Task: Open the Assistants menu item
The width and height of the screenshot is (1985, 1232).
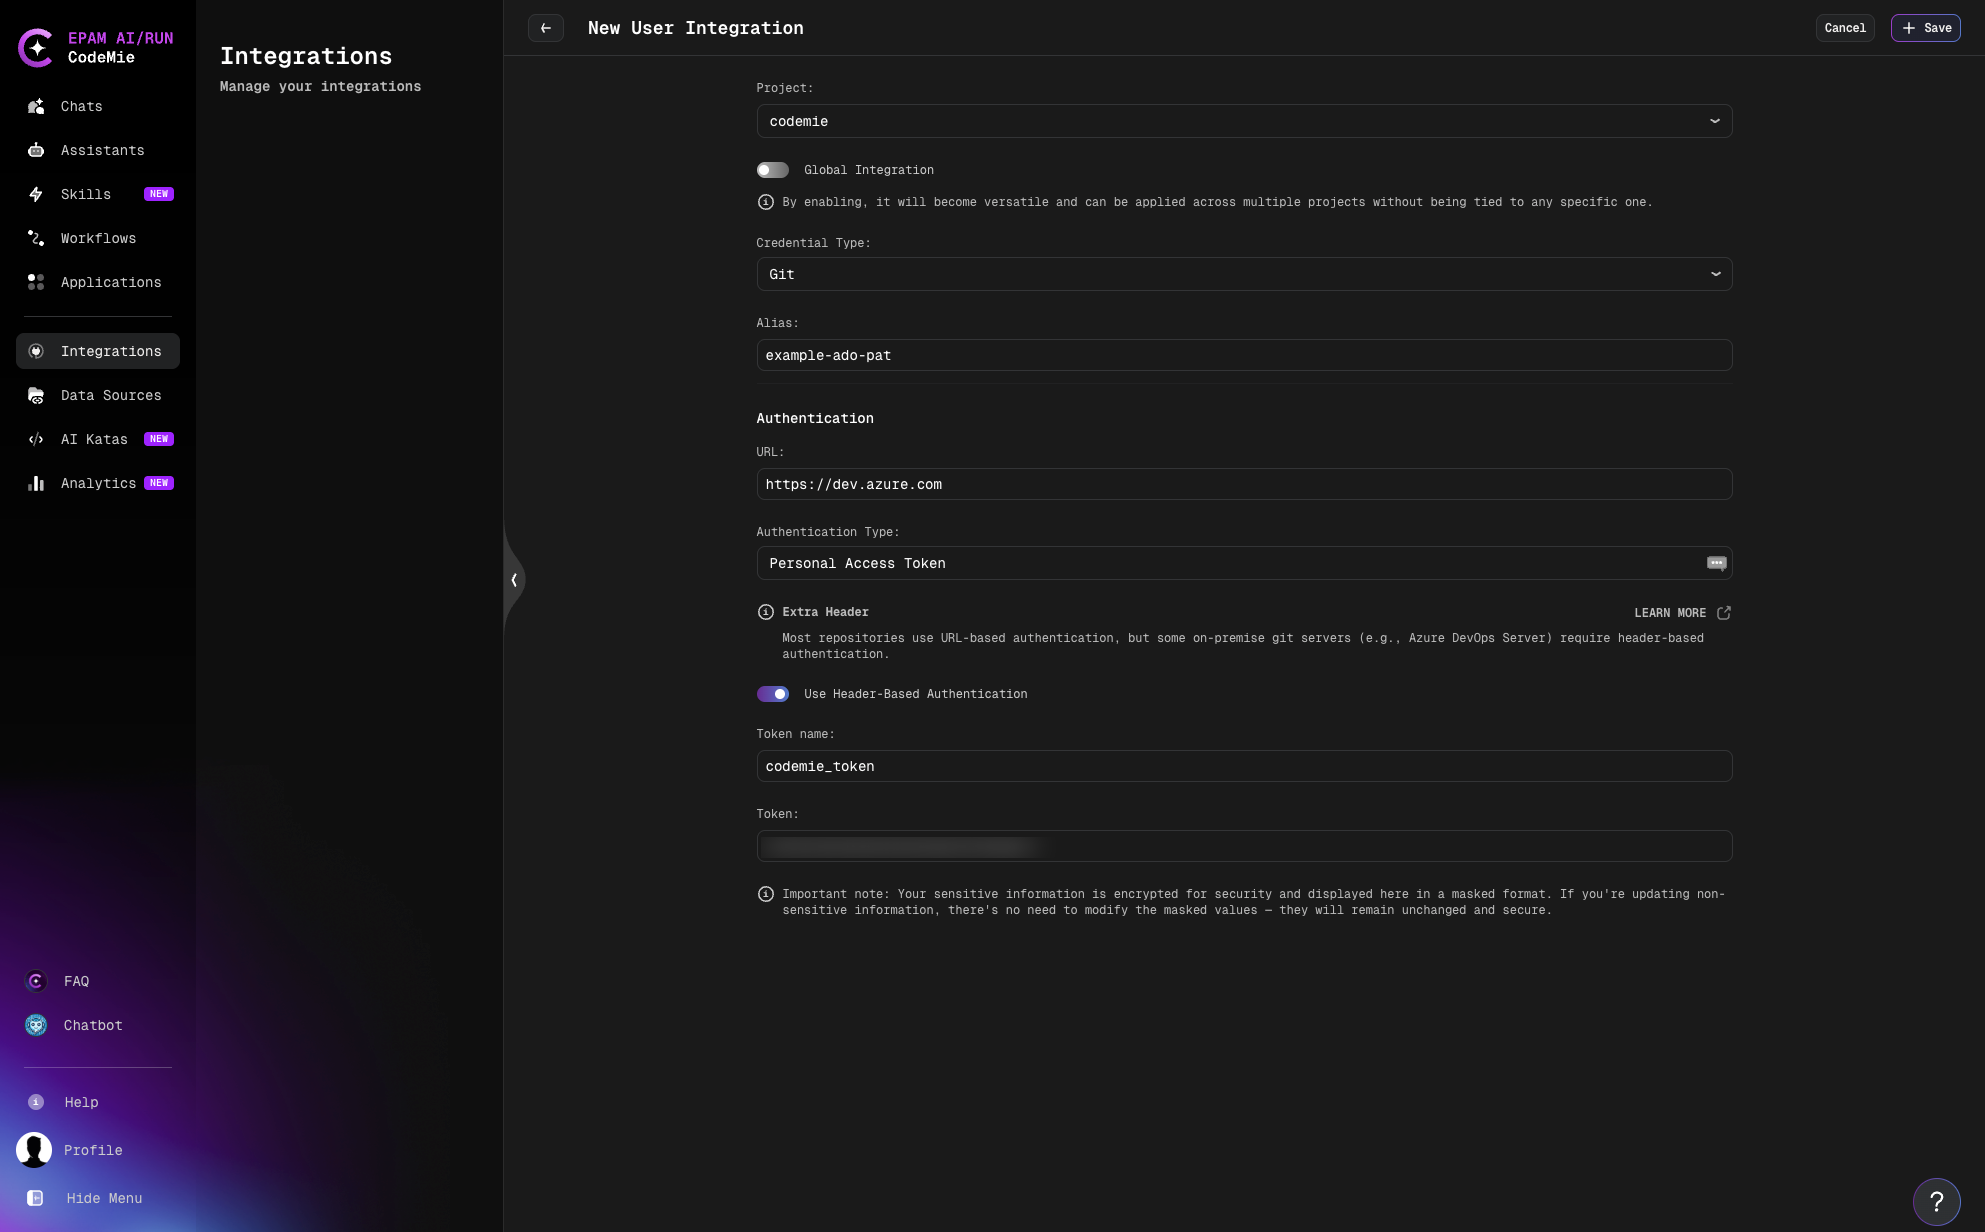Action: 102,150
